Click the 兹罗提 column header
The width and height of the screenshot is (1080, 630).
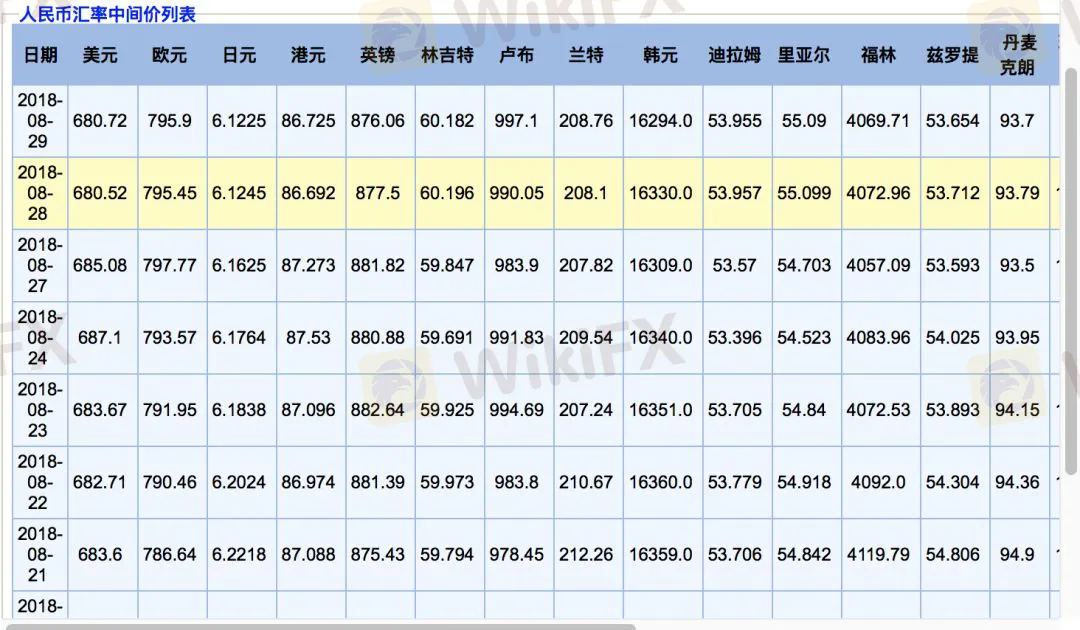coord(953,55)
